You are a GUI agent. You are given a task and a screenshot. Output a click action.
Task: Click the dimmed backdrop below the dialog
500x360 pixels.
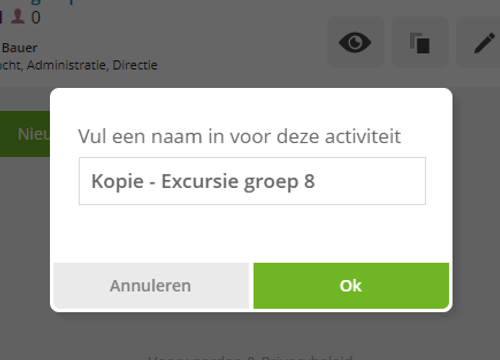250,333
